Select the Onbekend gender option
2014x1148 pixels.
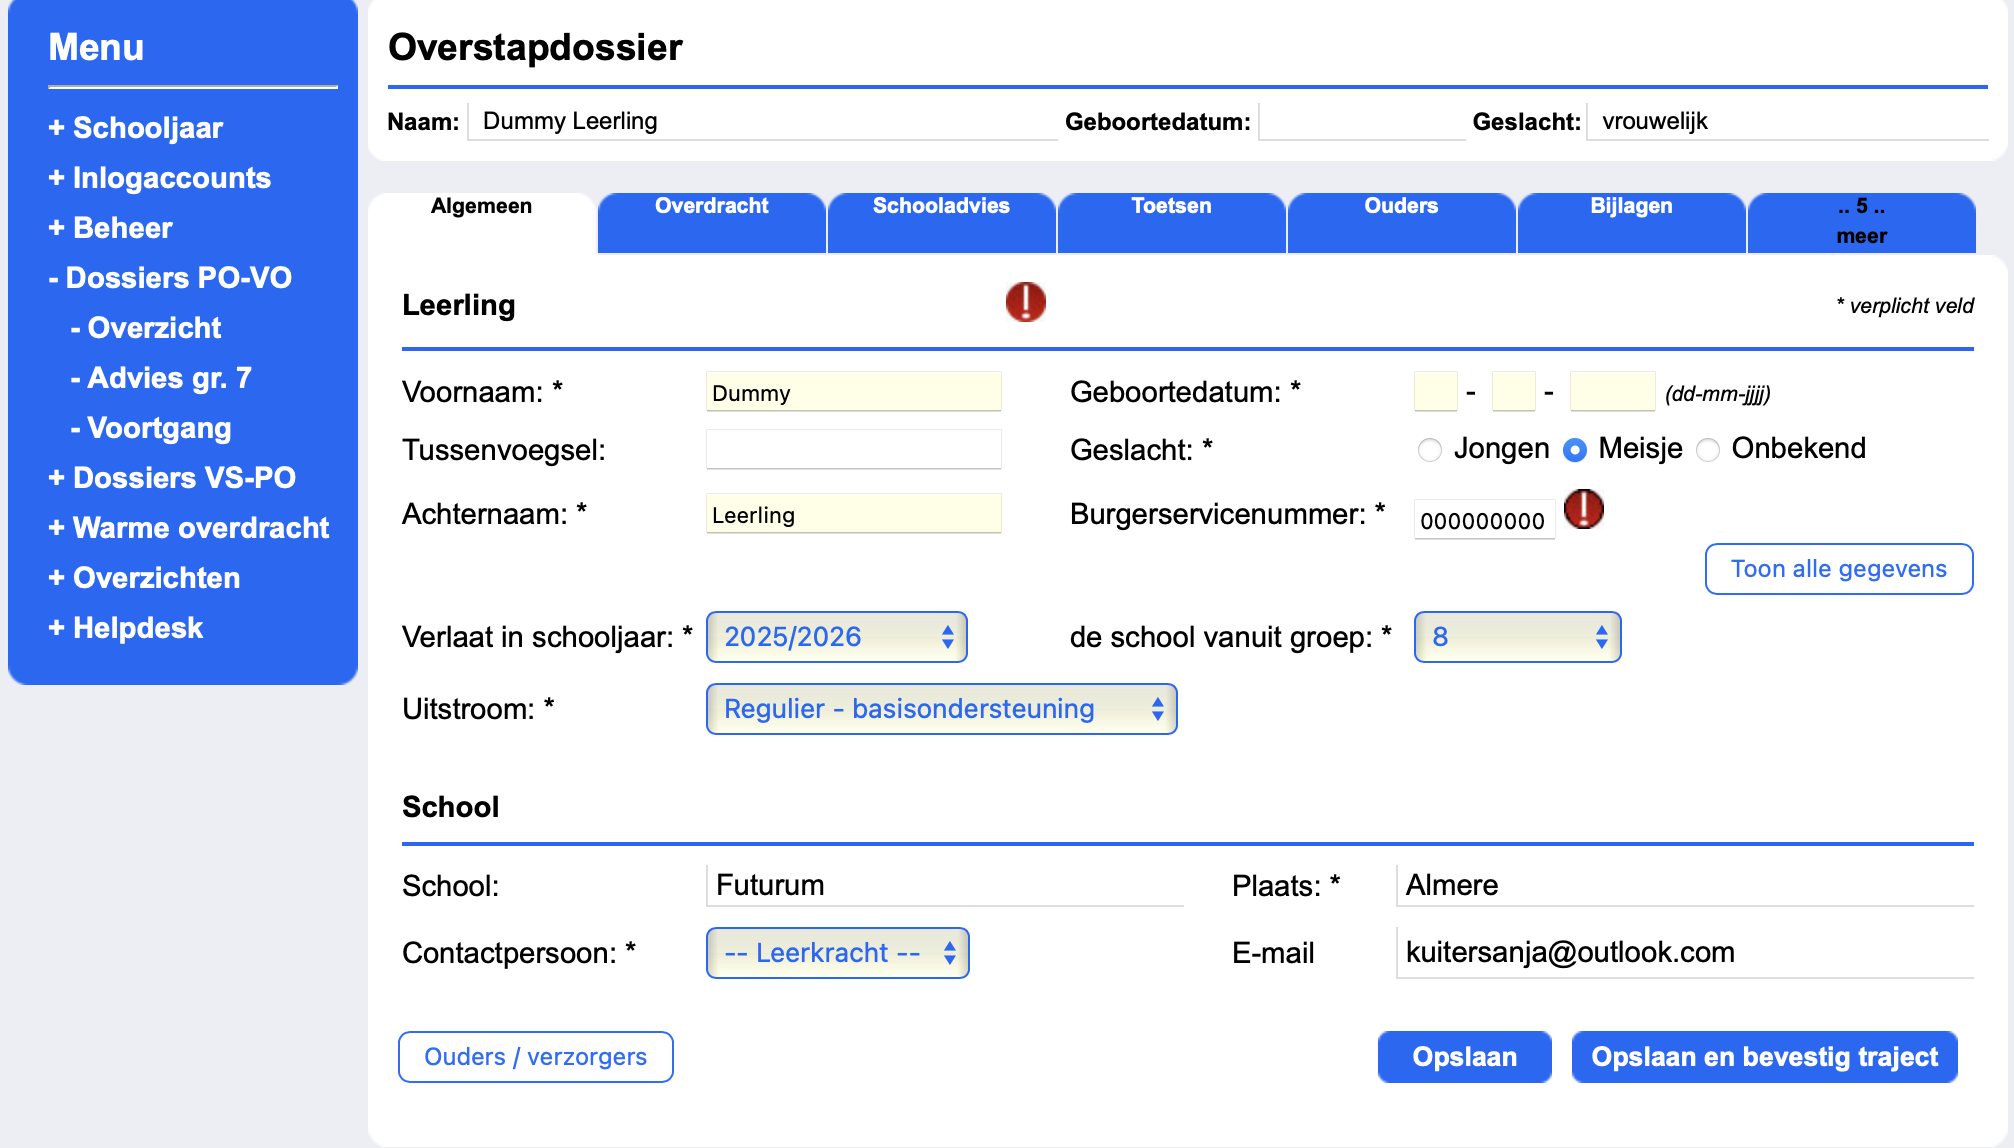tap(1708, 450)
